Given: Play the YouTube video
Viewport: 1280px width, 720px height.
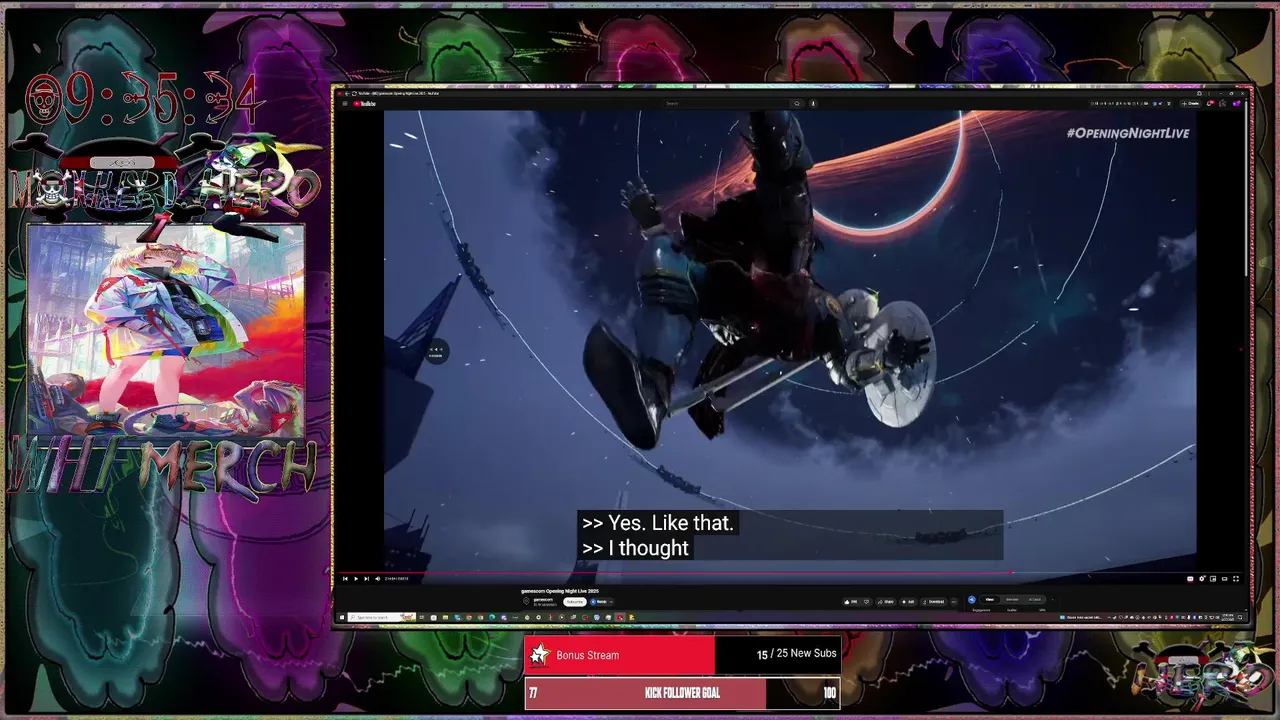Looking at the screenshot, I should (x=356, y=579).
